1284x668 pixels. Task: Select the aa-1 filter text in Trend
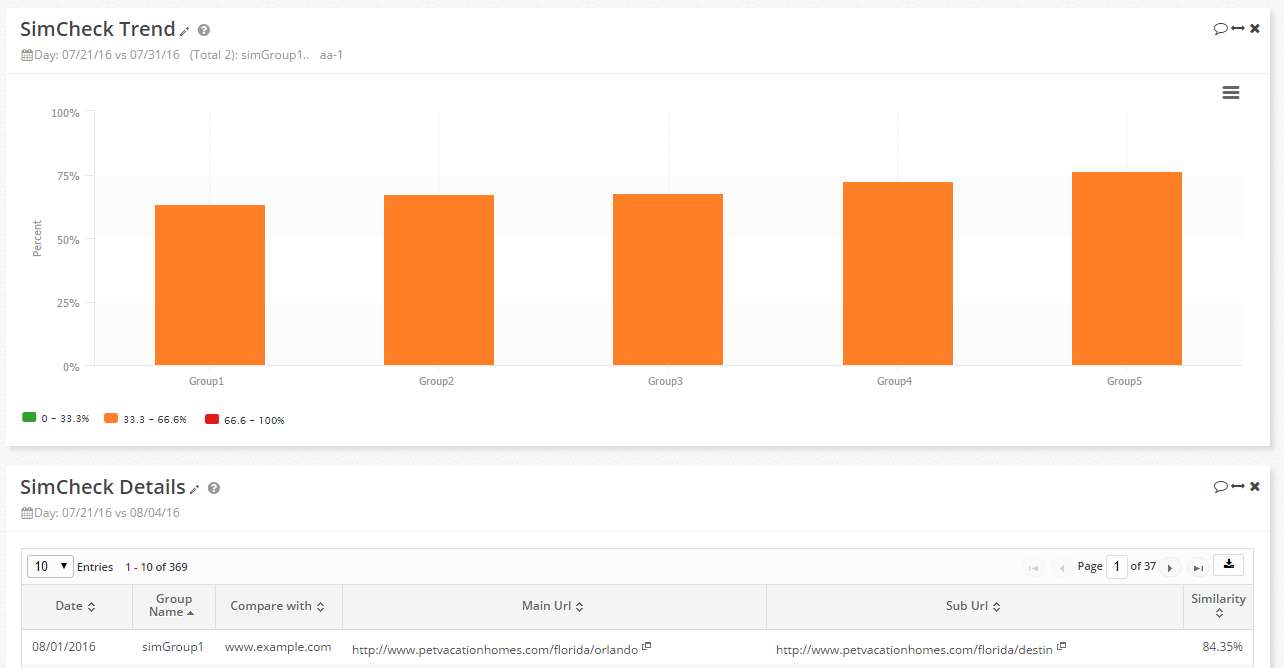point(332,55)
